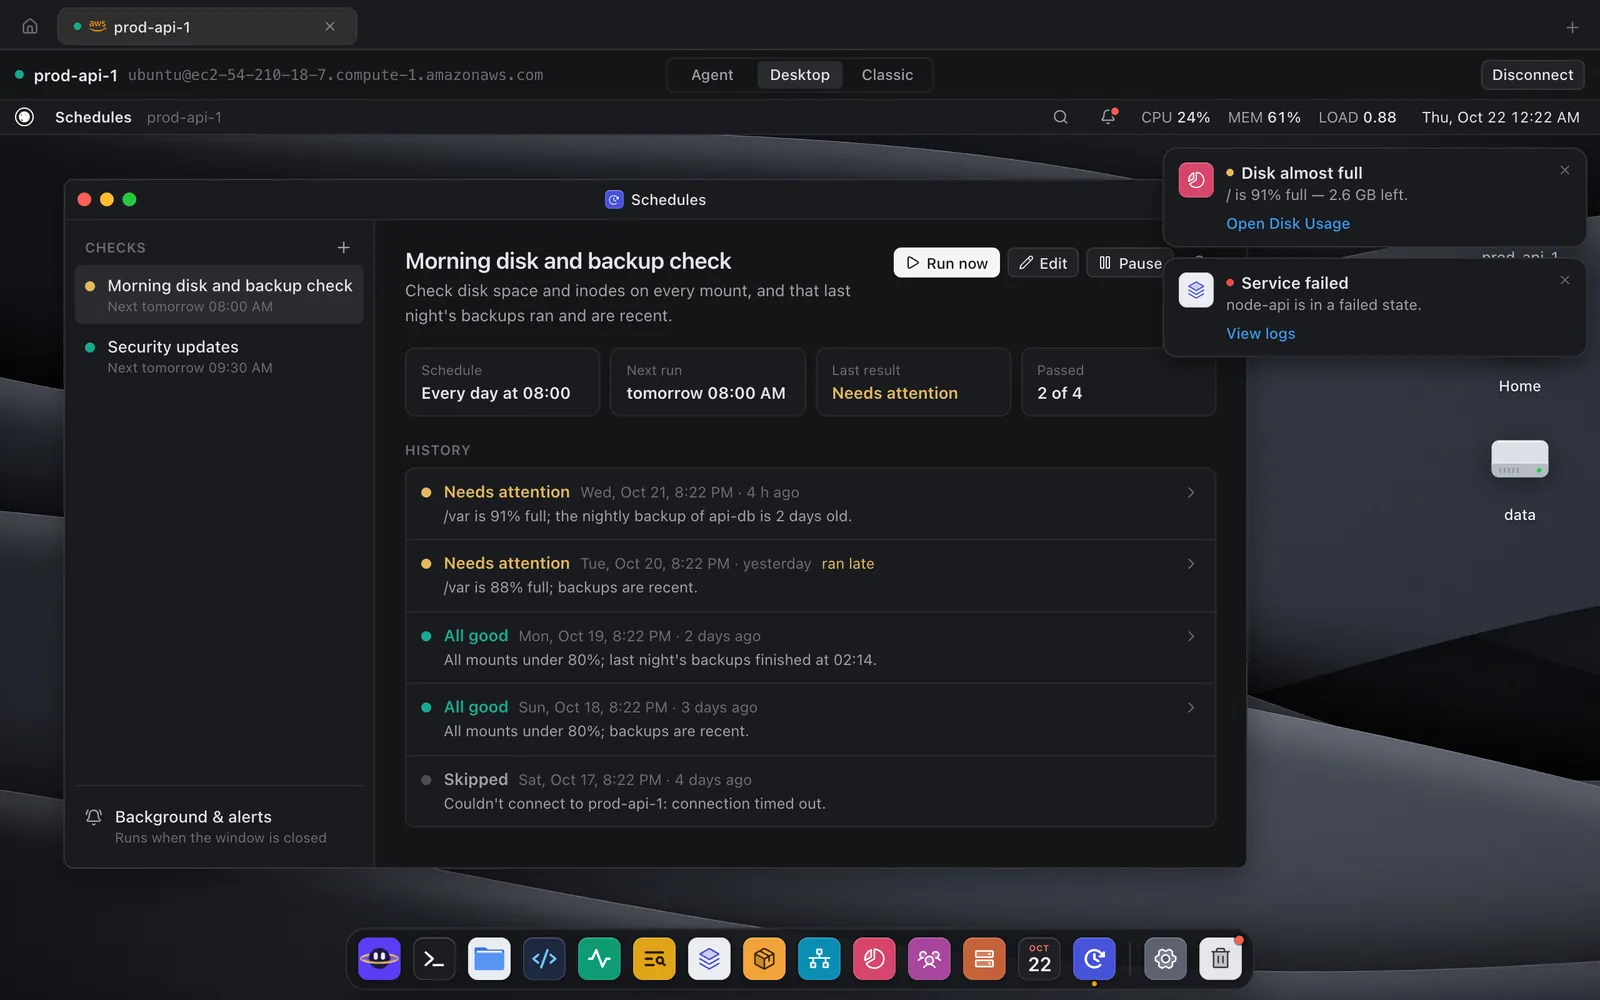Screen dimensions: 1600x1000
Task: Open the code editor icon in dock
Action: coord(544,959)
